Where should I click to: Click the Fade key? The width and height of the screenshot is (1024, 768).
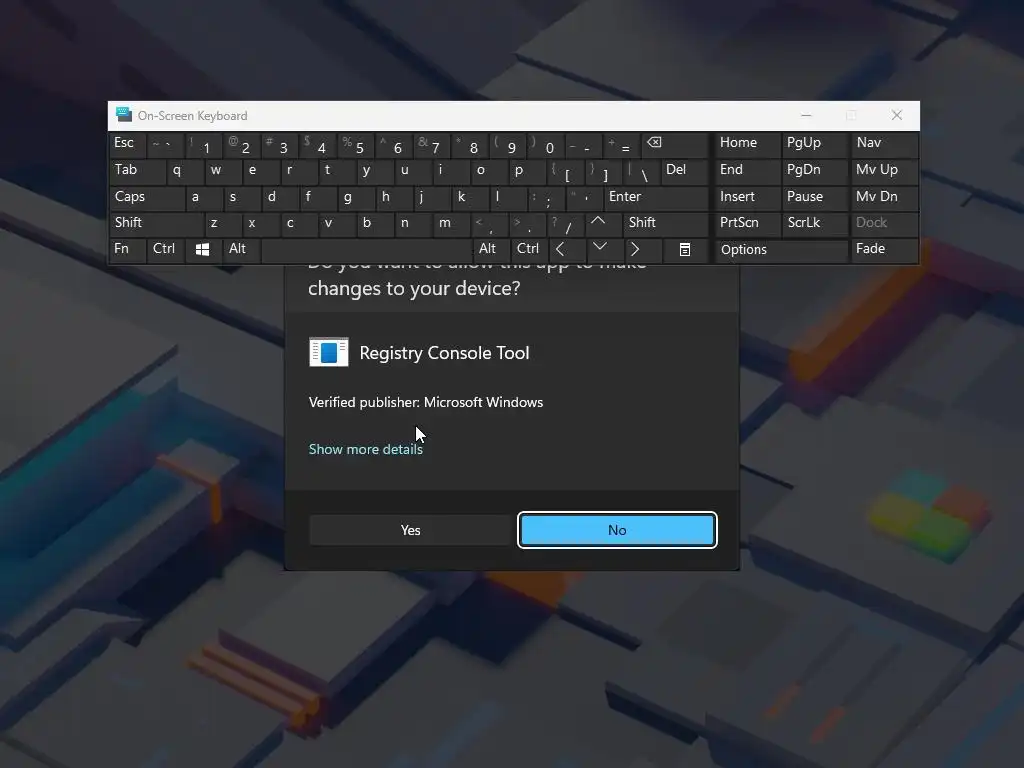pyautogui.click(x=884, y=249)
